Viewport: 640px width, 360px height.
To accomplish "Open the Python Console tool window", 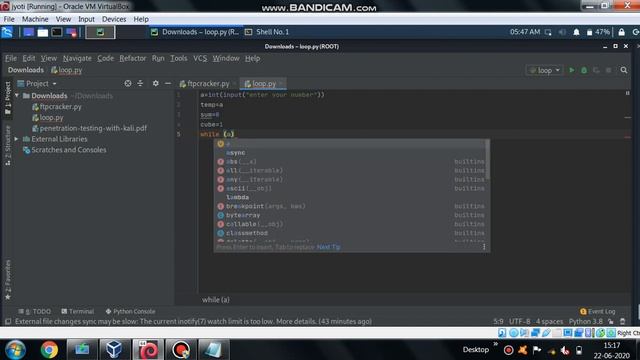I will click(130, 311).
